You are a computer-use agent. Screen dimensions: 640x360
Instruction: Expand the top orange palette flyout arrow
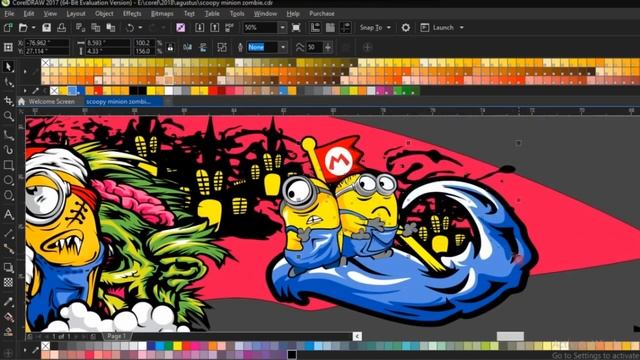click(25, 71)
